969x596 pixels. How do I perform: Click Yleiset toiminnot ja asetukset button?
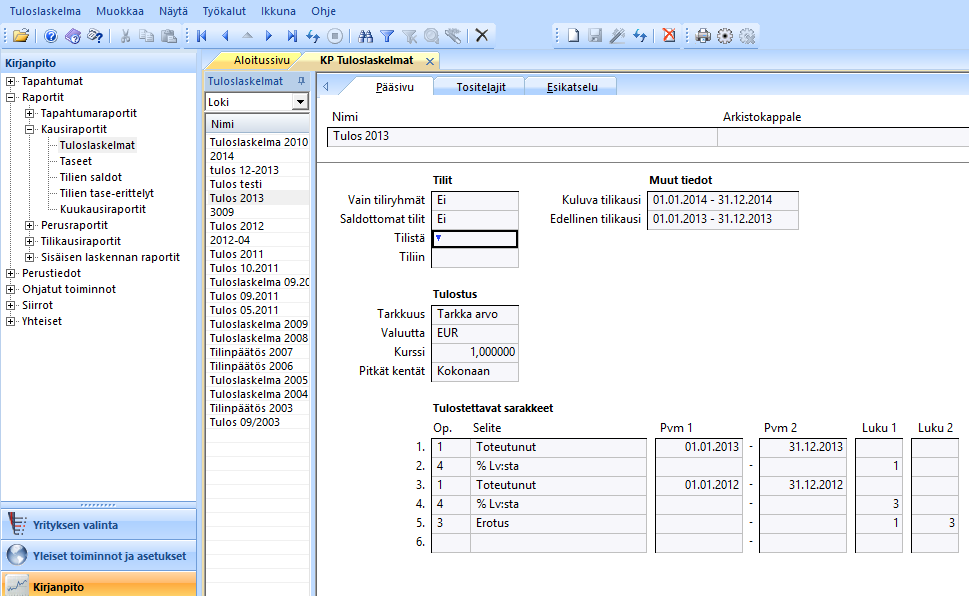pyautogui.click(x=98, y=555)
